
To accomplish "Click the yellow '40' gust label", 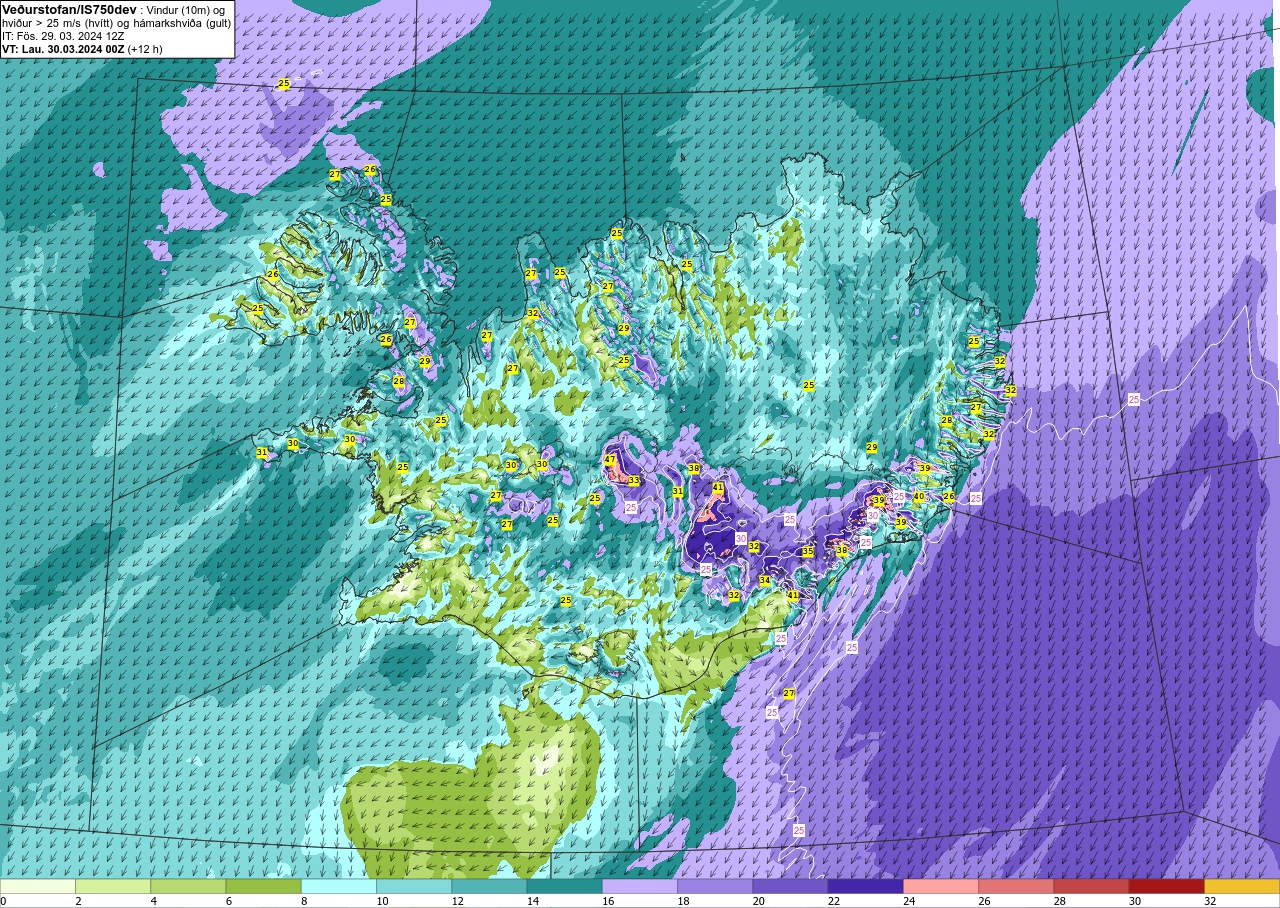I will [x=919, y=496].
